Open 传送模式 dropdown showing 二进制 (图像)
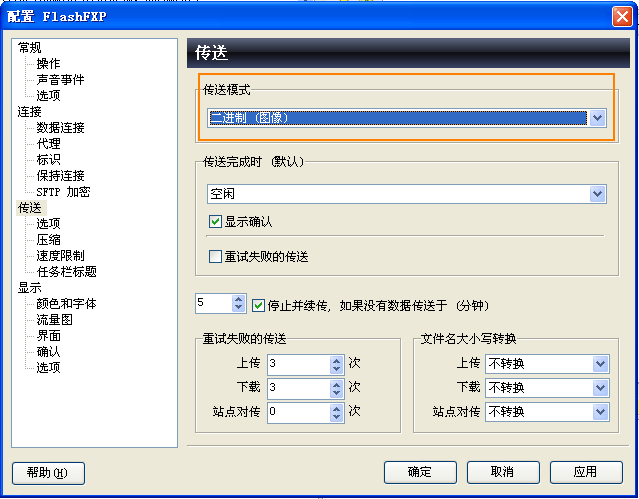 (x=407, y=118)
